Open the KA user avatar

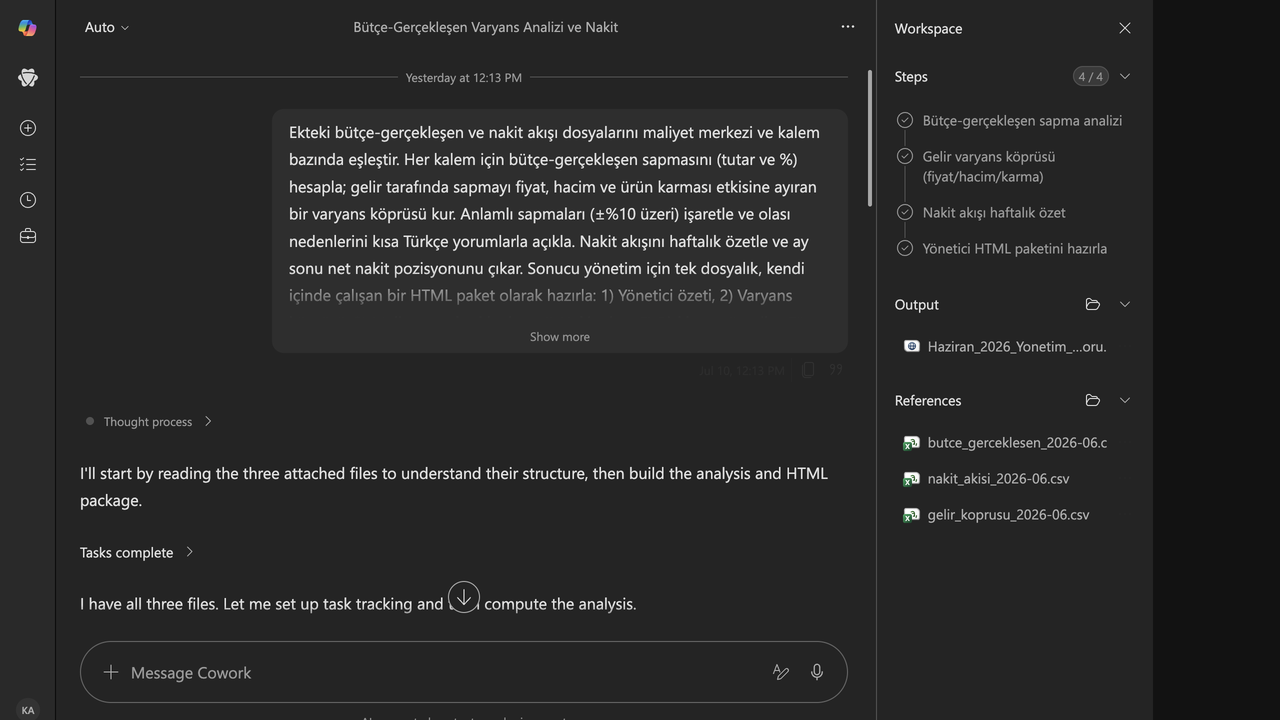click(27, 710)
